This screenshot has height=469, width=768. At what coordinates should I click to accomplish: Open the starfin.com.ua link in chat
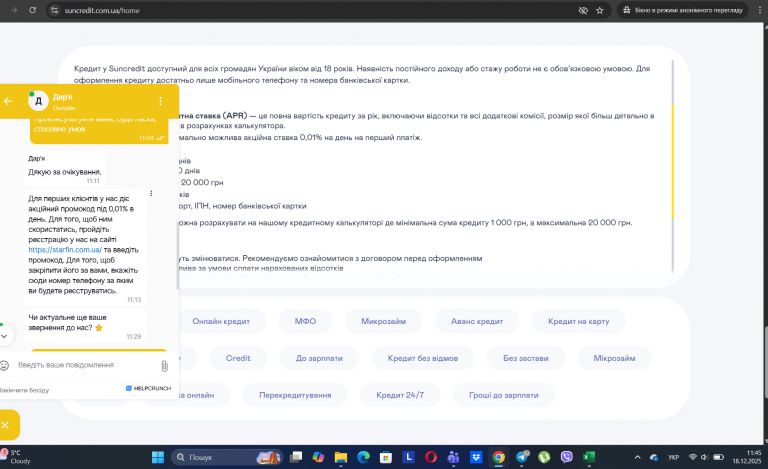tap(65, 250)
